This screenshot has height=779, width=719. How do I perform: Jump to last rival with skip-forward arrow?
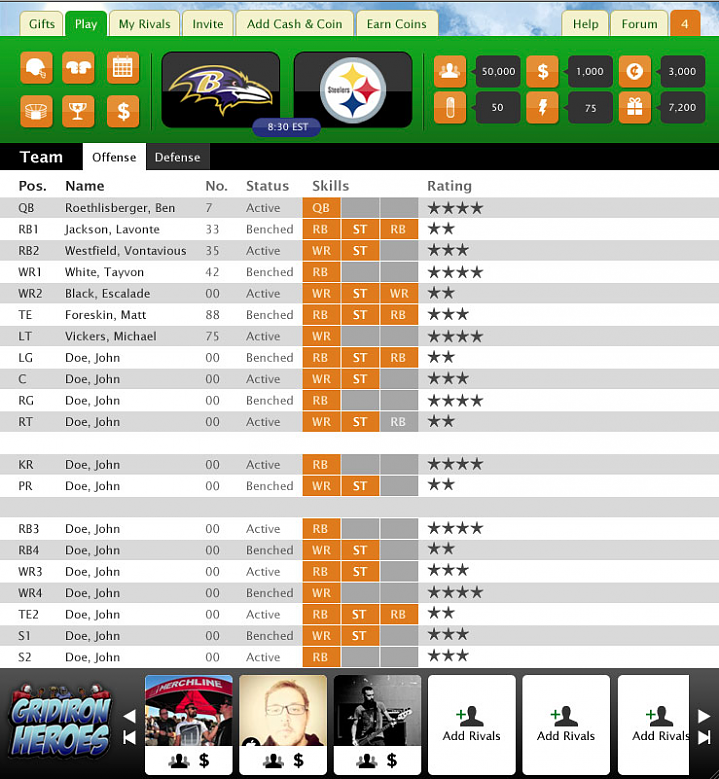click(704, 738)
